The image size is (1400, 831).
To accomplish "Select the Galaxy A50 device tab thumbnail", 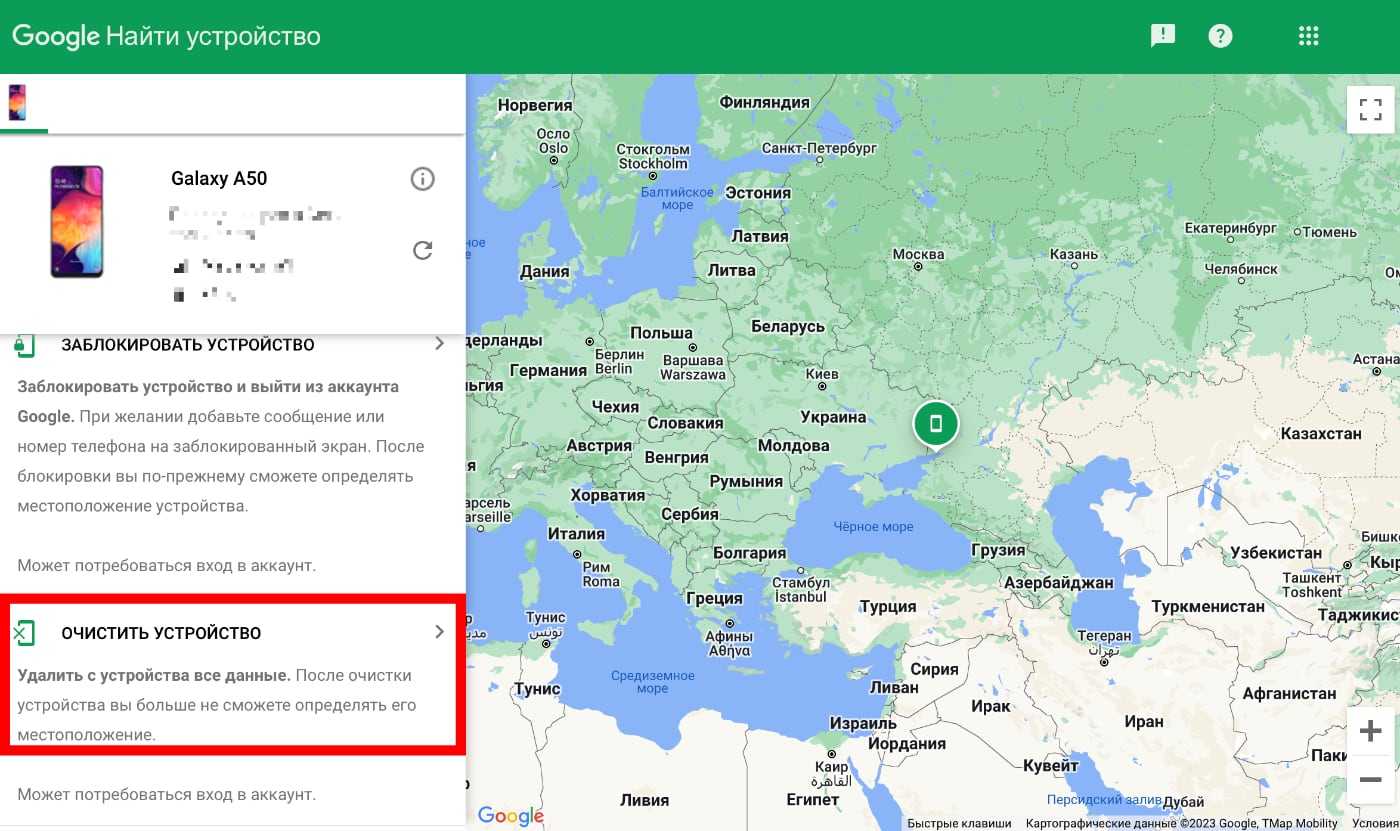I will pyautogui.click(x=17, y=102).
